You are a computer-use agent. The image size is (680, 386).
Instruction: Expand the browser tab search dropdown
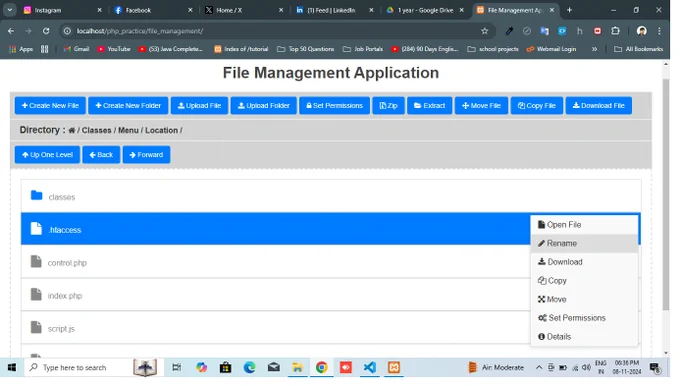click(10, 10)
